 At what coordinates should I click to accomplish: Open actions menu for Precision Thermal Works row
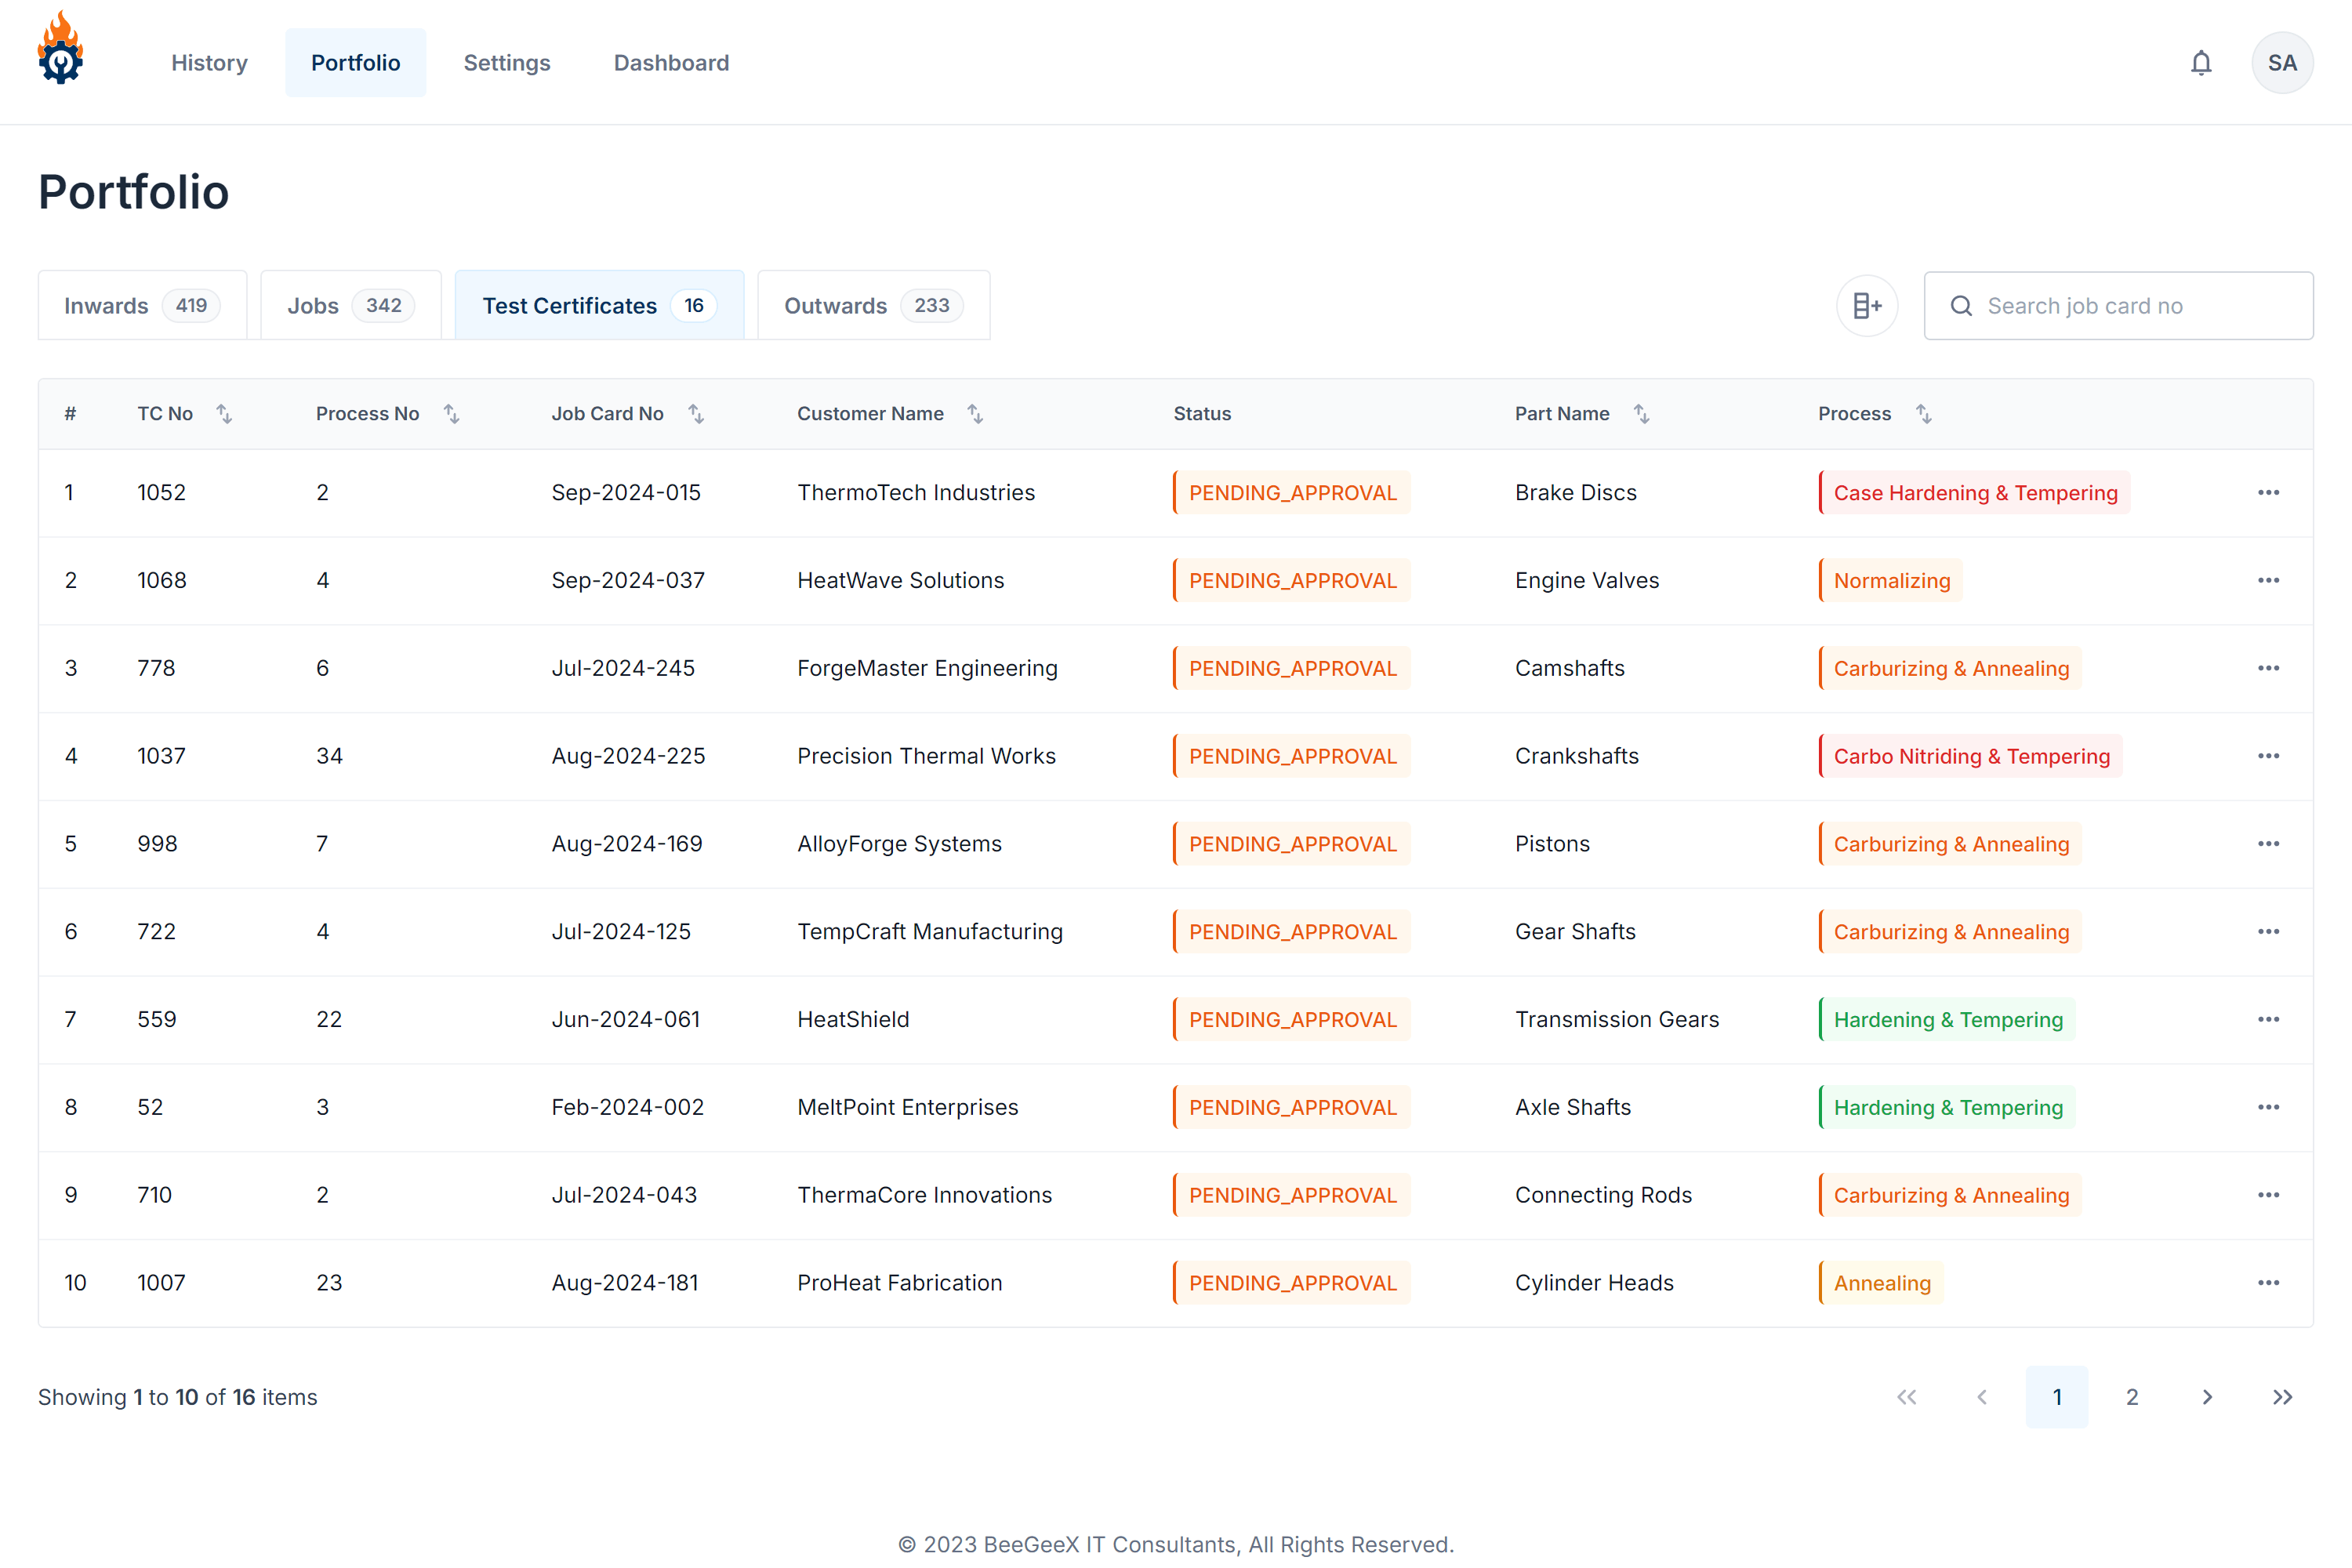(x=2268, y=756)
